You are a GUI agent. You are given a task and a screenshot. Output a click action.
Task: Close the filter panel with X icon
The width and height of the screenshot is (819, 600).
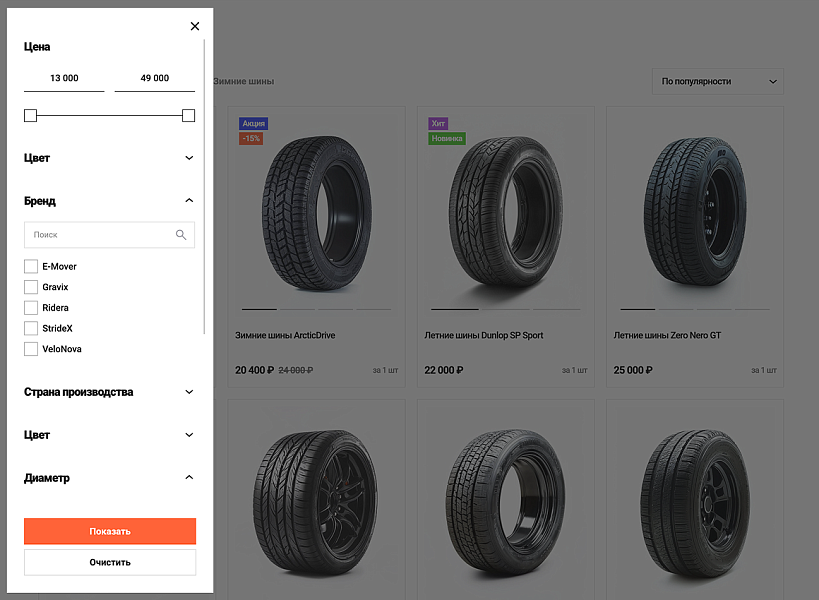[x=195, y=26]
